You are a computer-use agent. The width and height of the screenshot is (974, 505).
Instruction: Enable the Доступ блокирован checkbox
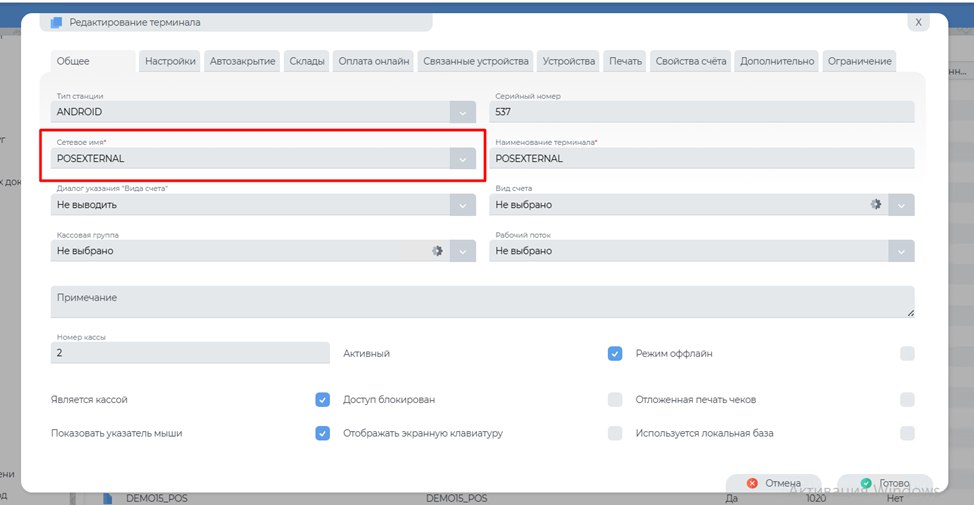tap(615, 400)
